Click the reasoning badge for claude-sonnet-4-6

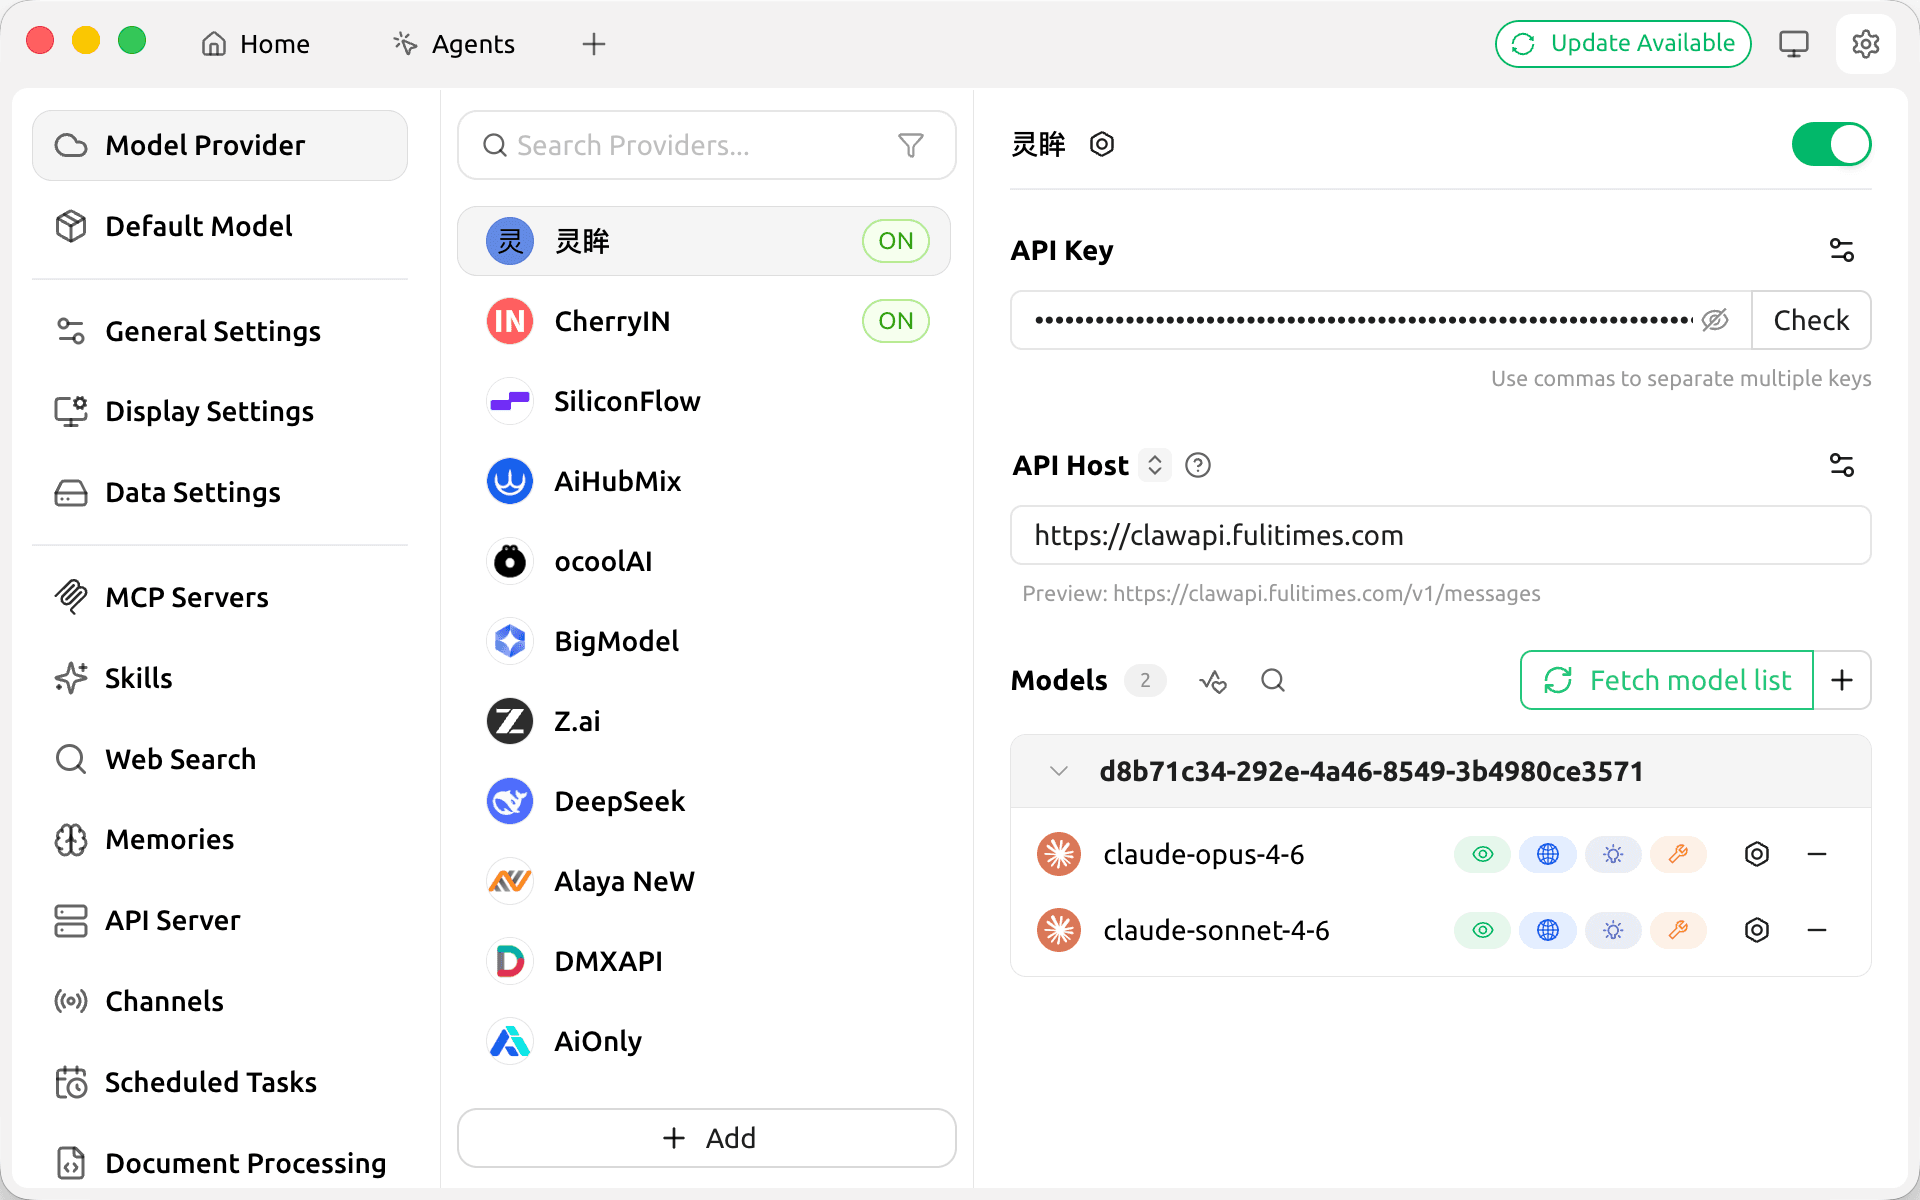(1613, 930)
